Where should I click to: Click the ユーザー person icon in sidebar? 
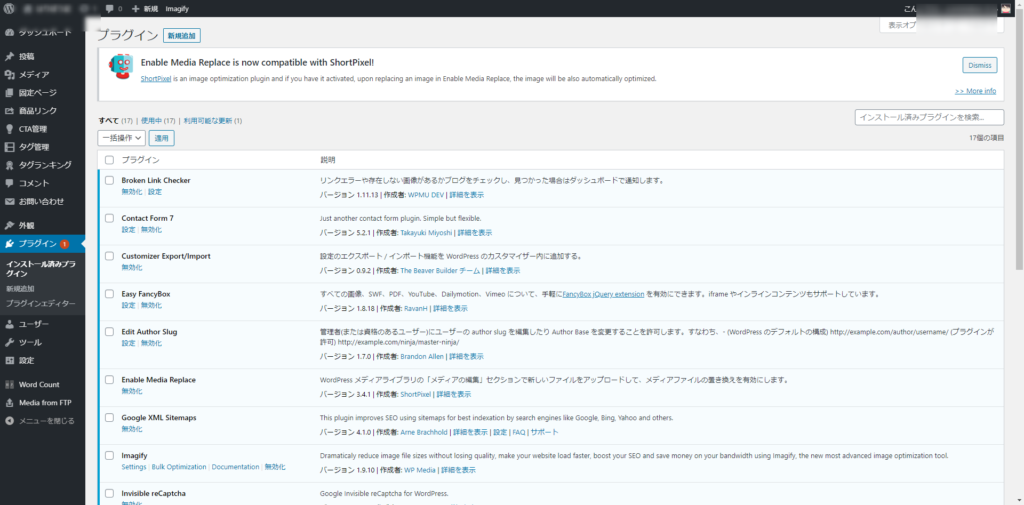coord(9,324)
